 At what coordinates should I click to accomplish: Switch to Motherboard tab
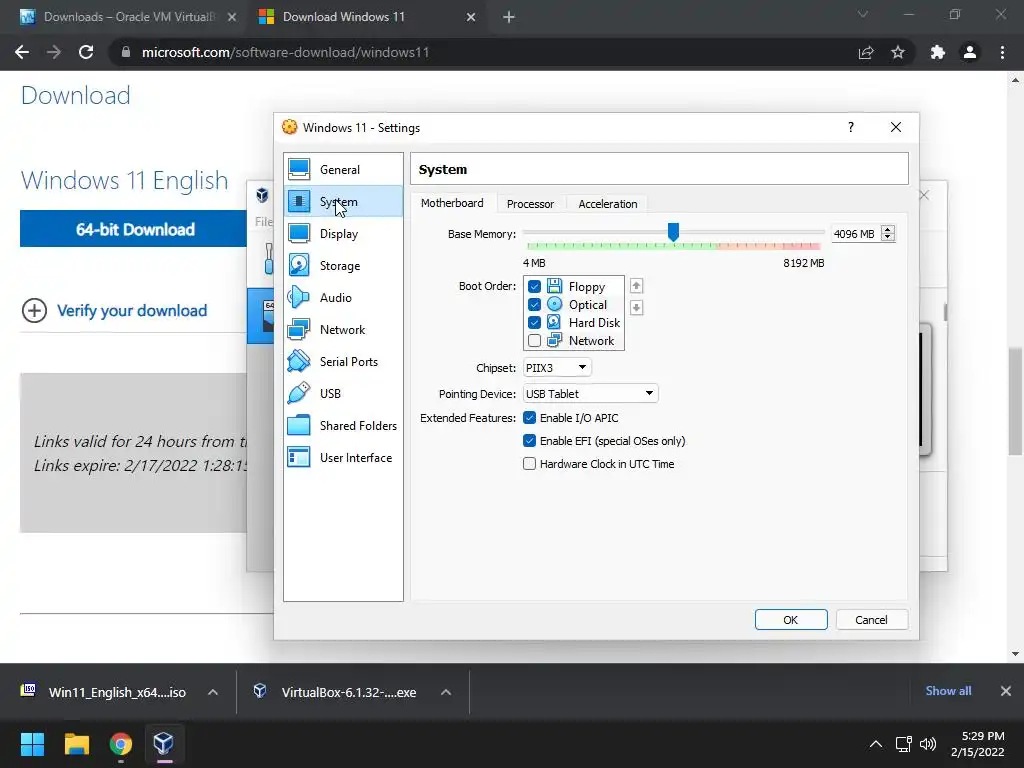click(452, 203)
